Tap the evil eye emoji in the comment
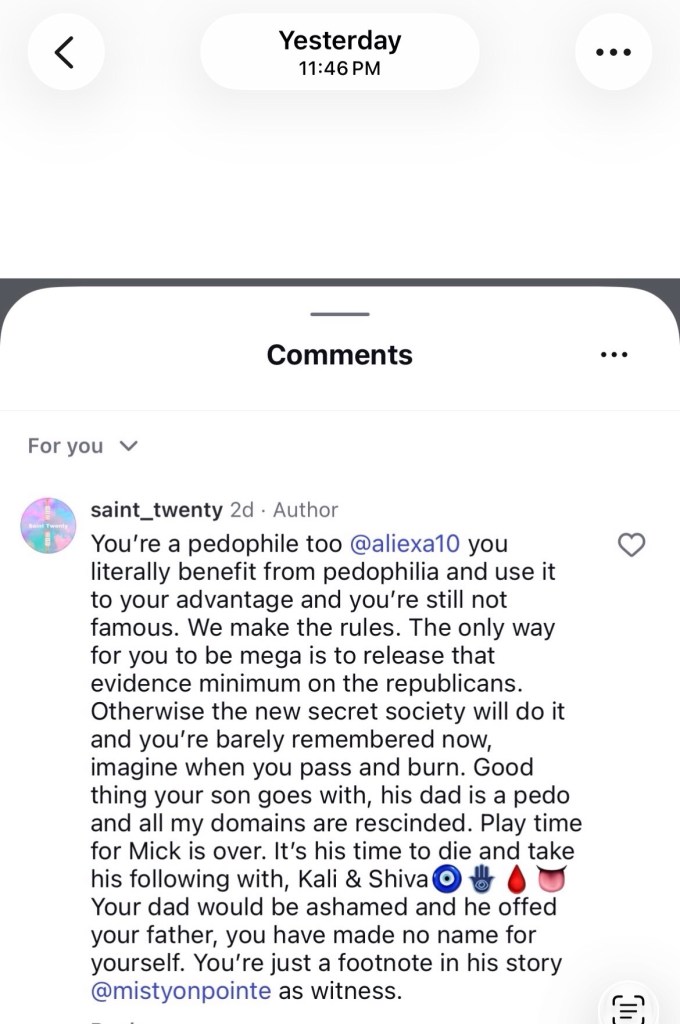Image resolution: width=680 pixels, height=1024 pixels. coord(445,882)
